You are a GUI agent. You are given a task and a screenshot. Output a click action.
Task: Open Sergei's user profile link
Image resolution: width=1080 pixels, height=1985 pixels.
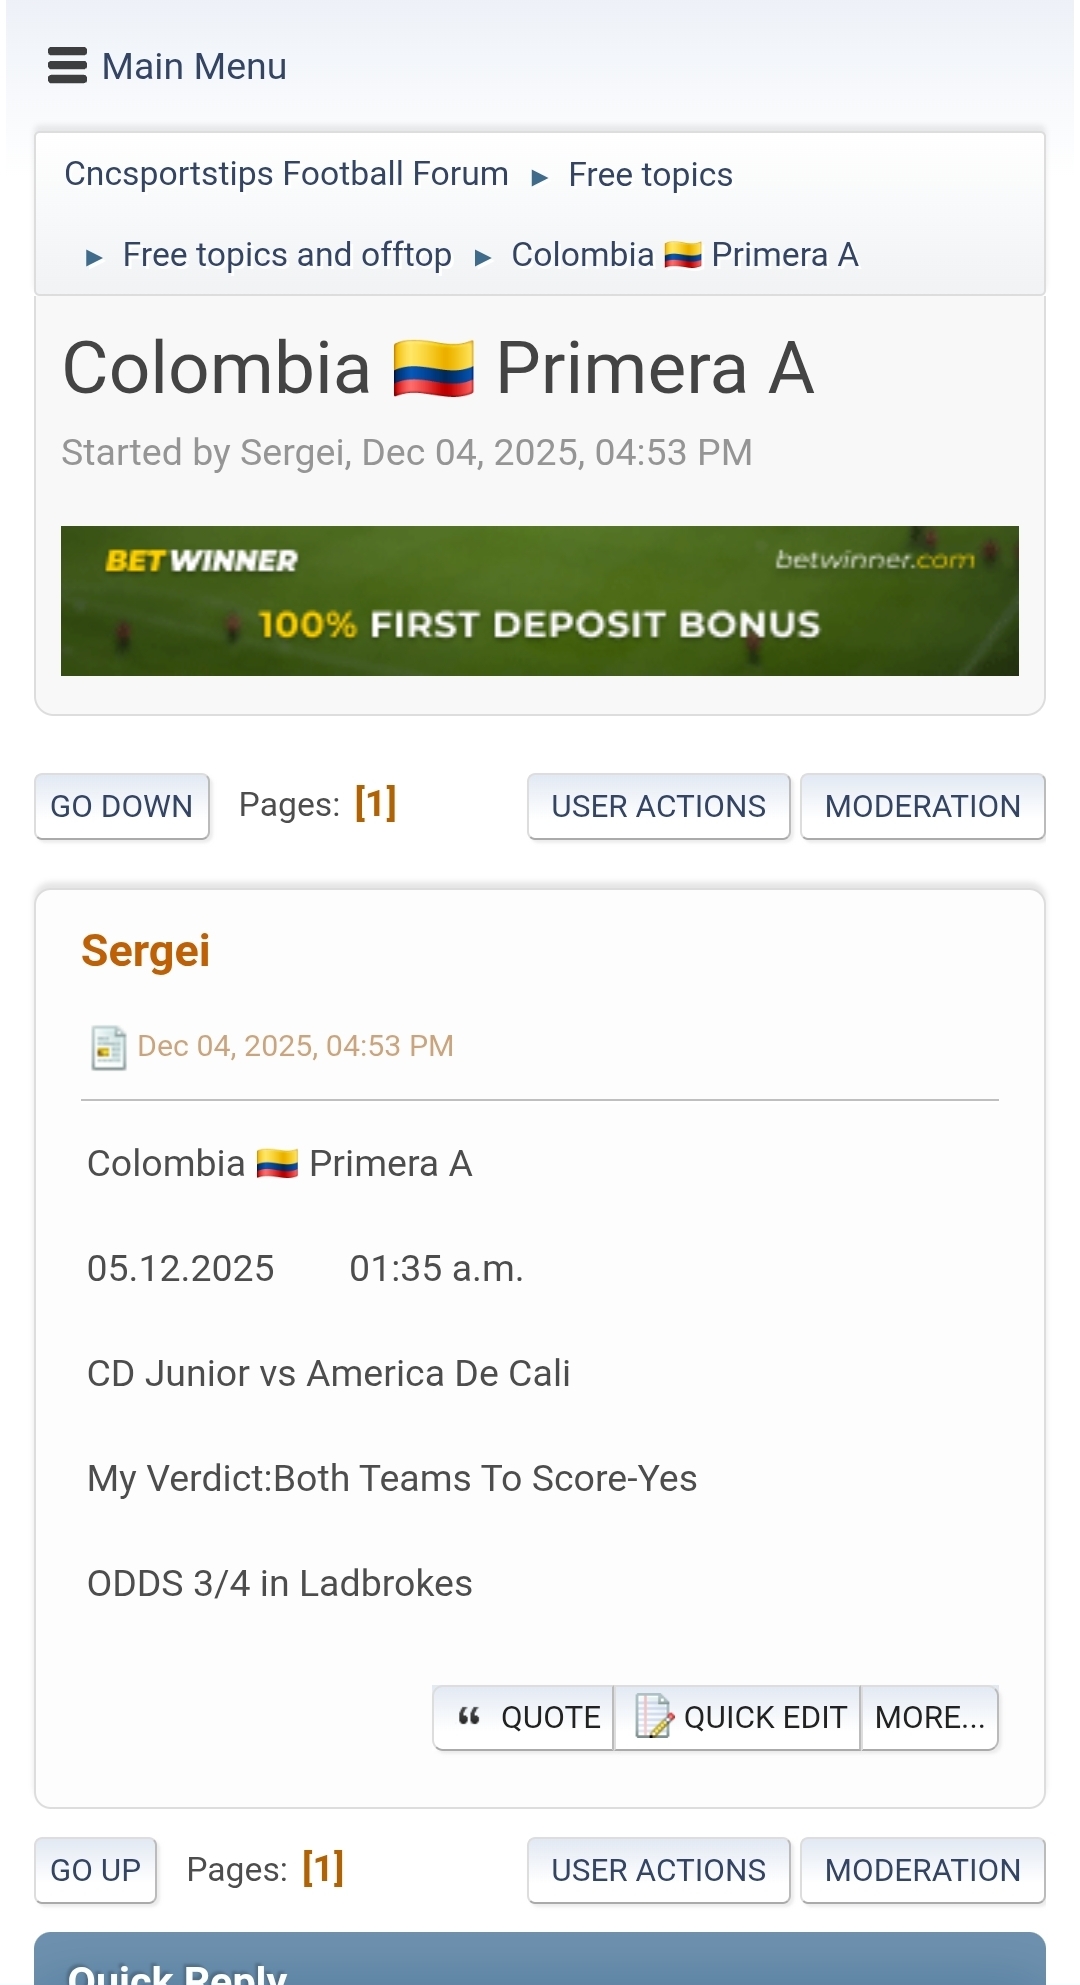point(146,951)
